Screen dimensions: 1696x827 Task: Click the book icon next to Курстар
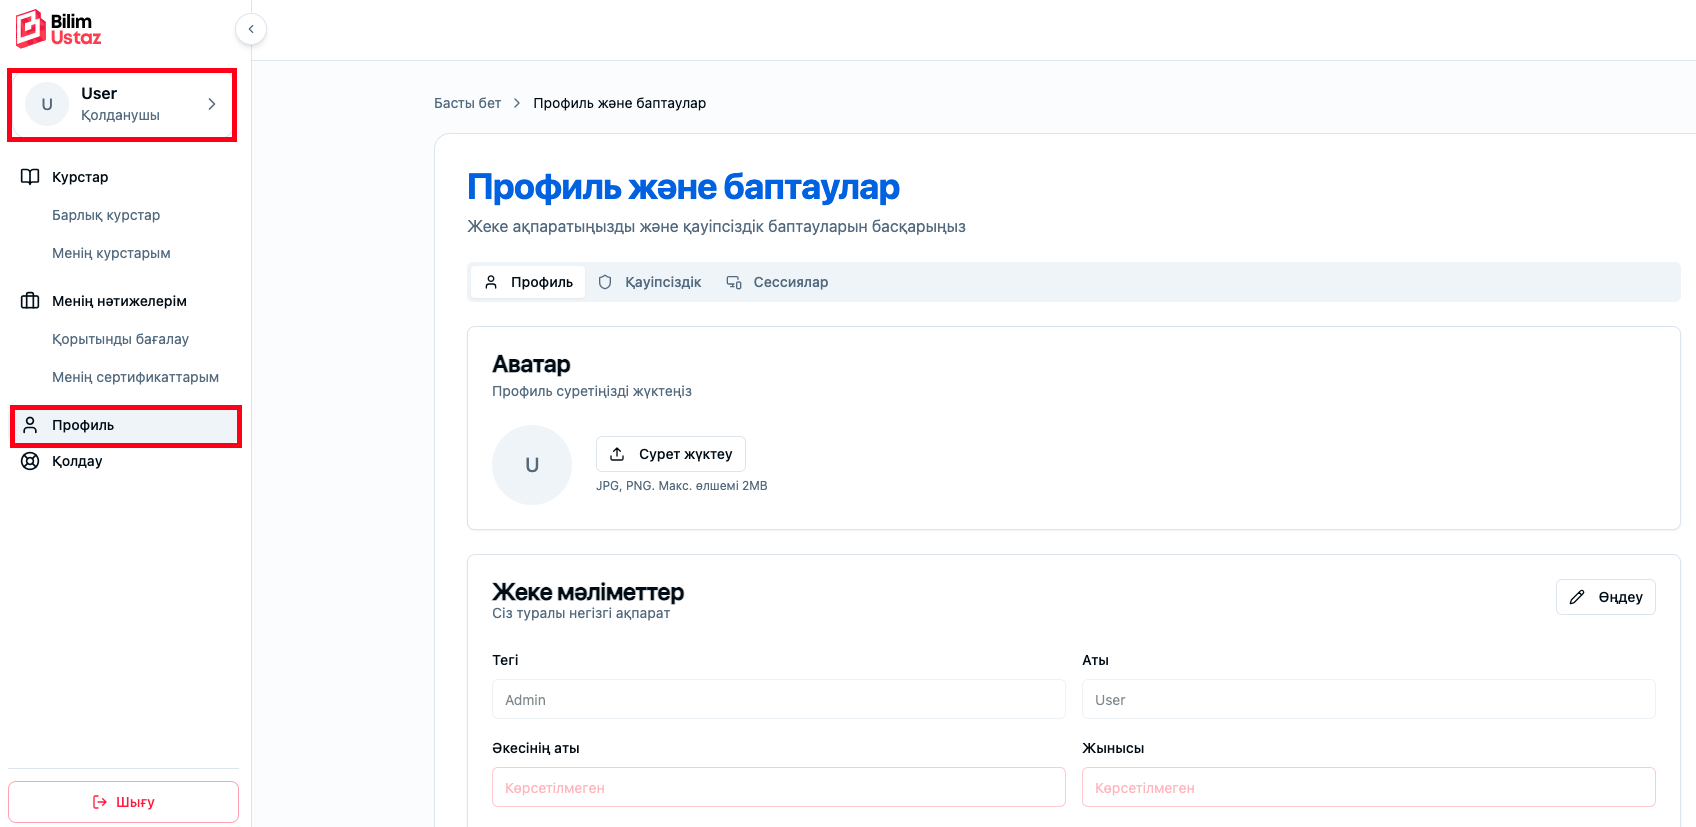30,177
